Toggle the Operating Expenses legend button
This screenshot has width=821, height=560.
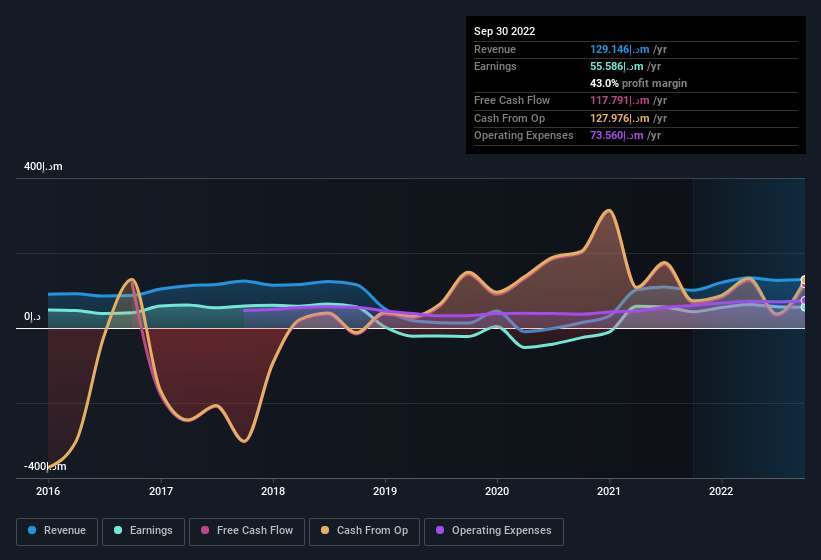(494, 531)
